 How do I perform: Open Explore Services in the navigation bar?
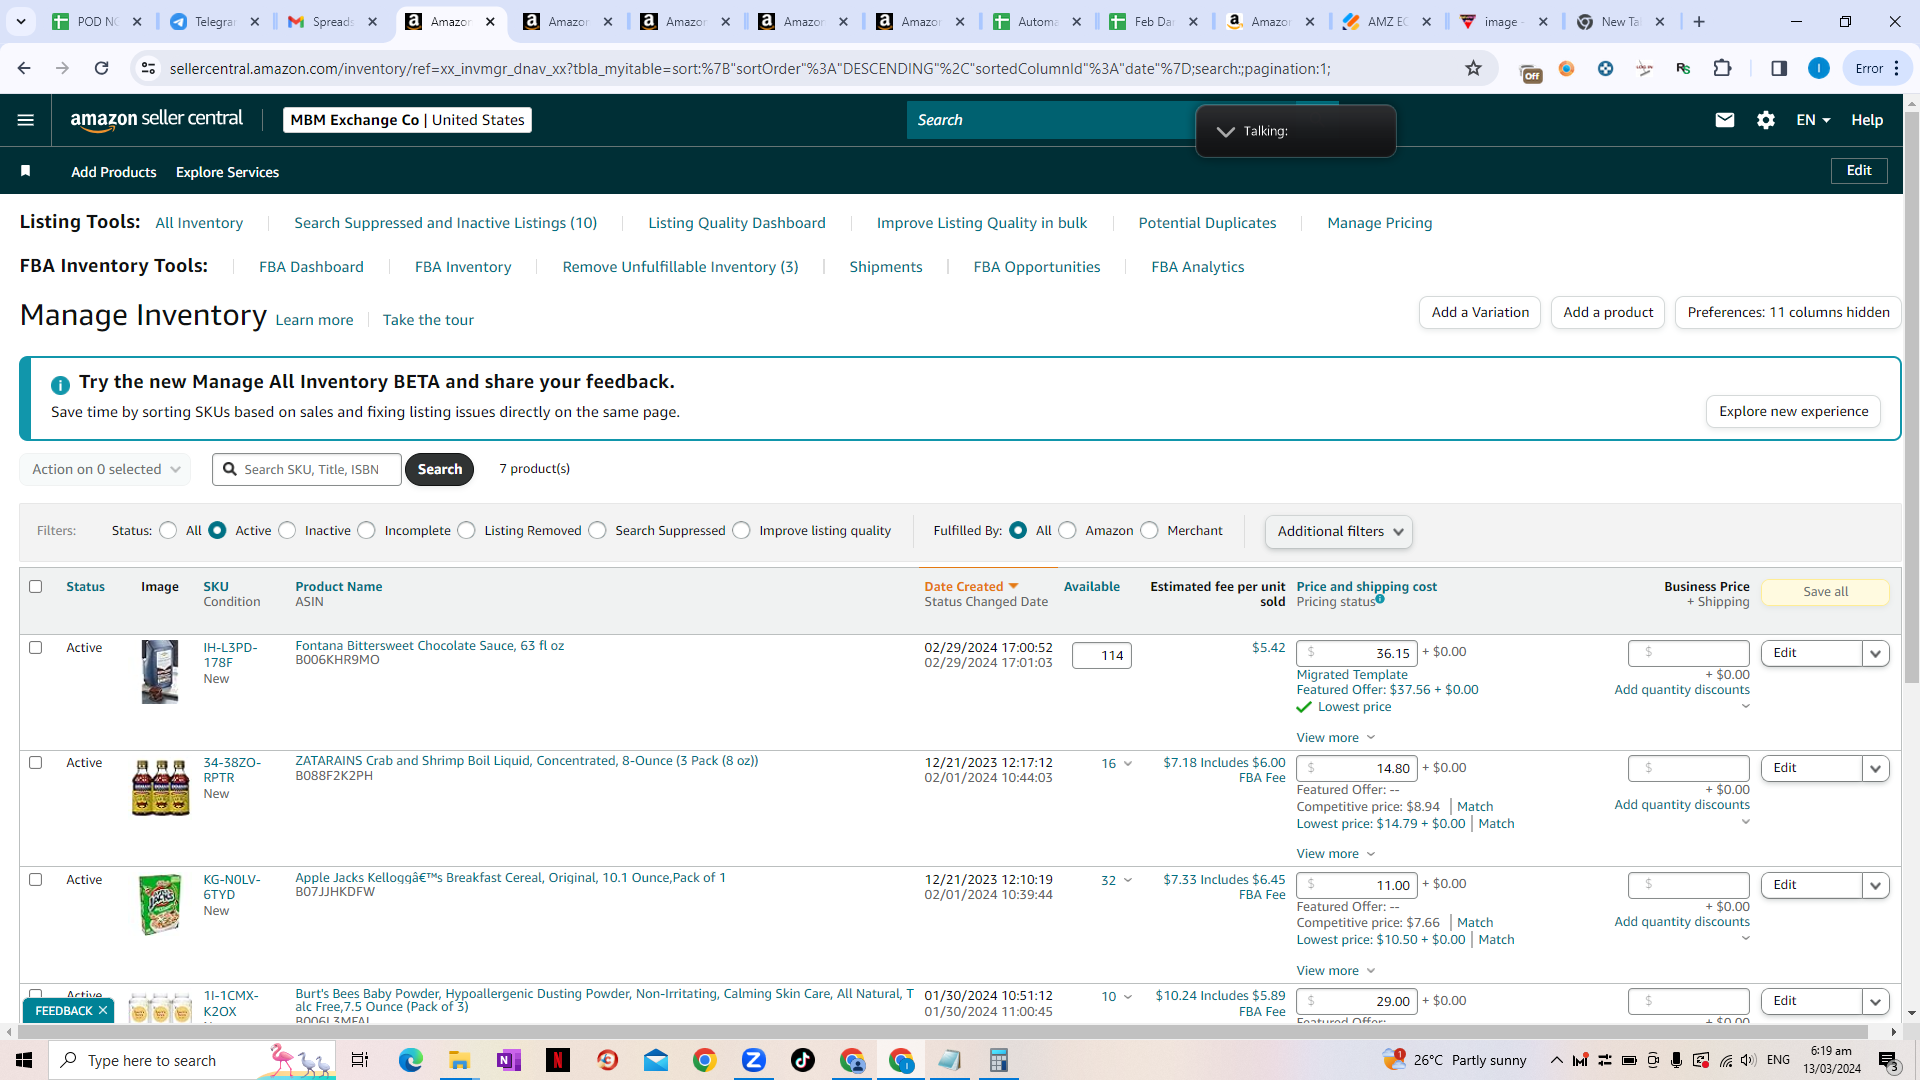click(227, 172)
